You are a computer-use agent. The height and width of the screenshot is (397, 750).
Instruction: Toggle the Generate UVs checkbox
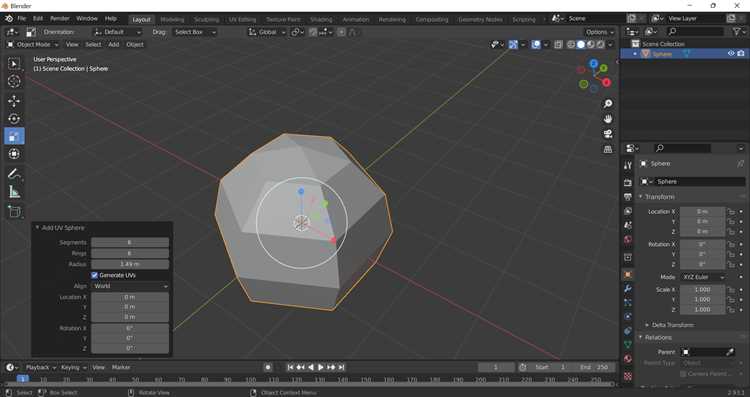[x=95, y=275]
